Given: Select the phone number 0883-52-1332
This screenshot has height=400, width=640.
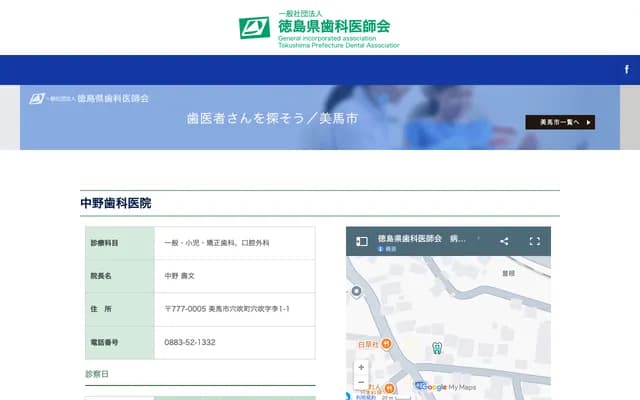Looking at the screenshot, I should point(190,342).
